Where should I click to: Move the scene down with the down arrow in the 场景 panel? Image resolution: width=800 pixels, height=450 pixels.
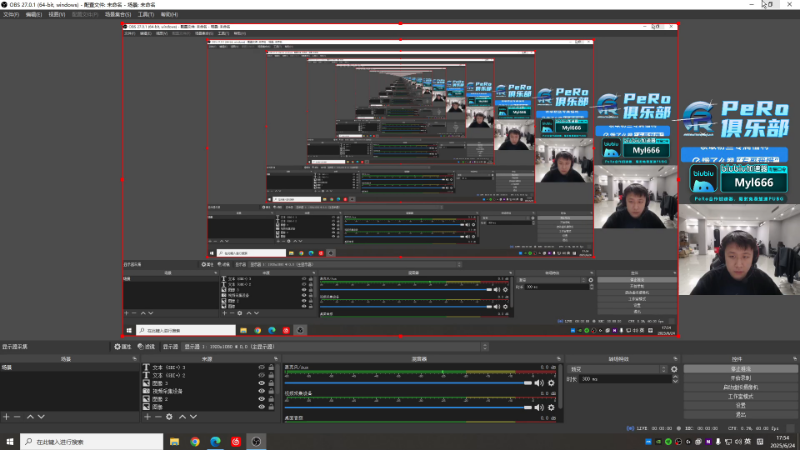41,417
